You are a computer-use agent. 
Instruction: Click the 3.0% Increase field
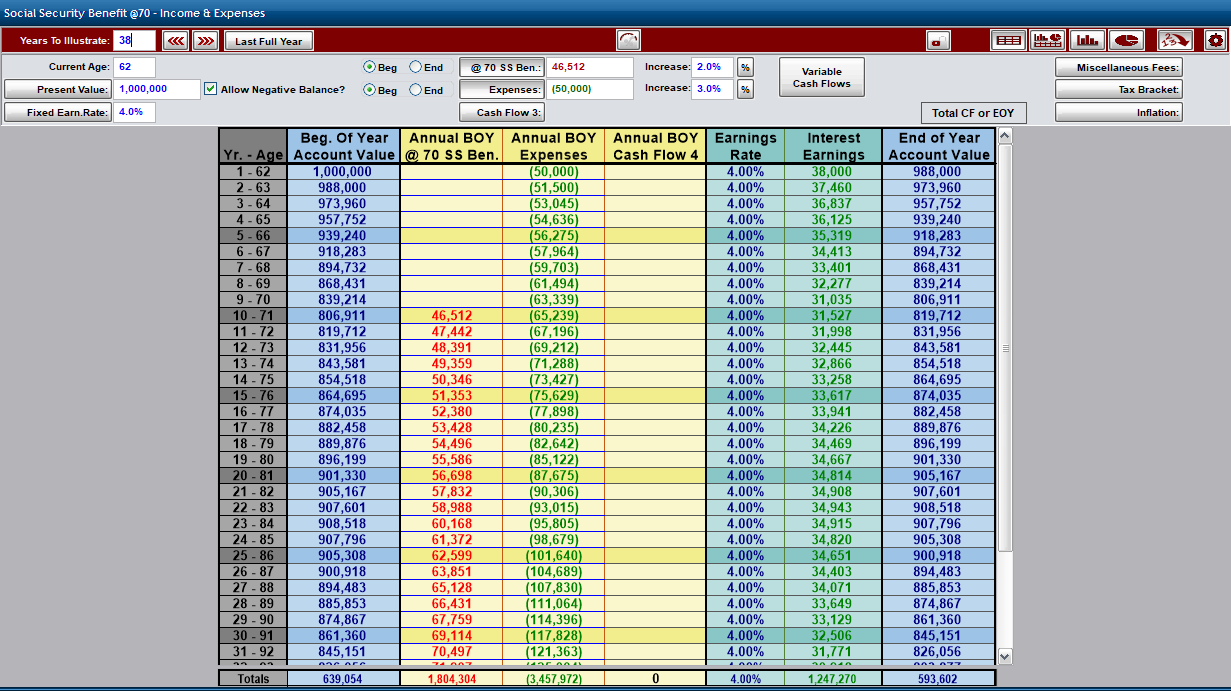point(712,89)
